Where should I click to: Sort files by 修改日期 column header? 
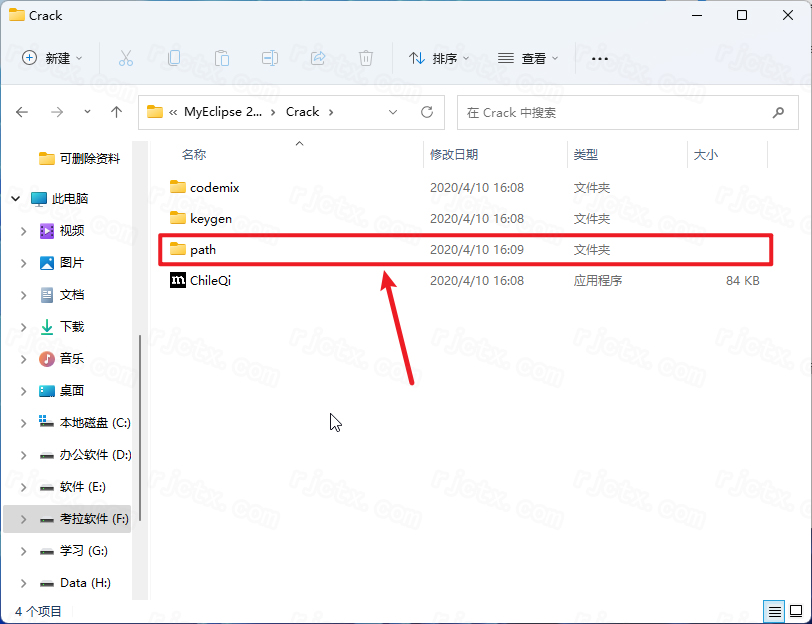point(454,155)
